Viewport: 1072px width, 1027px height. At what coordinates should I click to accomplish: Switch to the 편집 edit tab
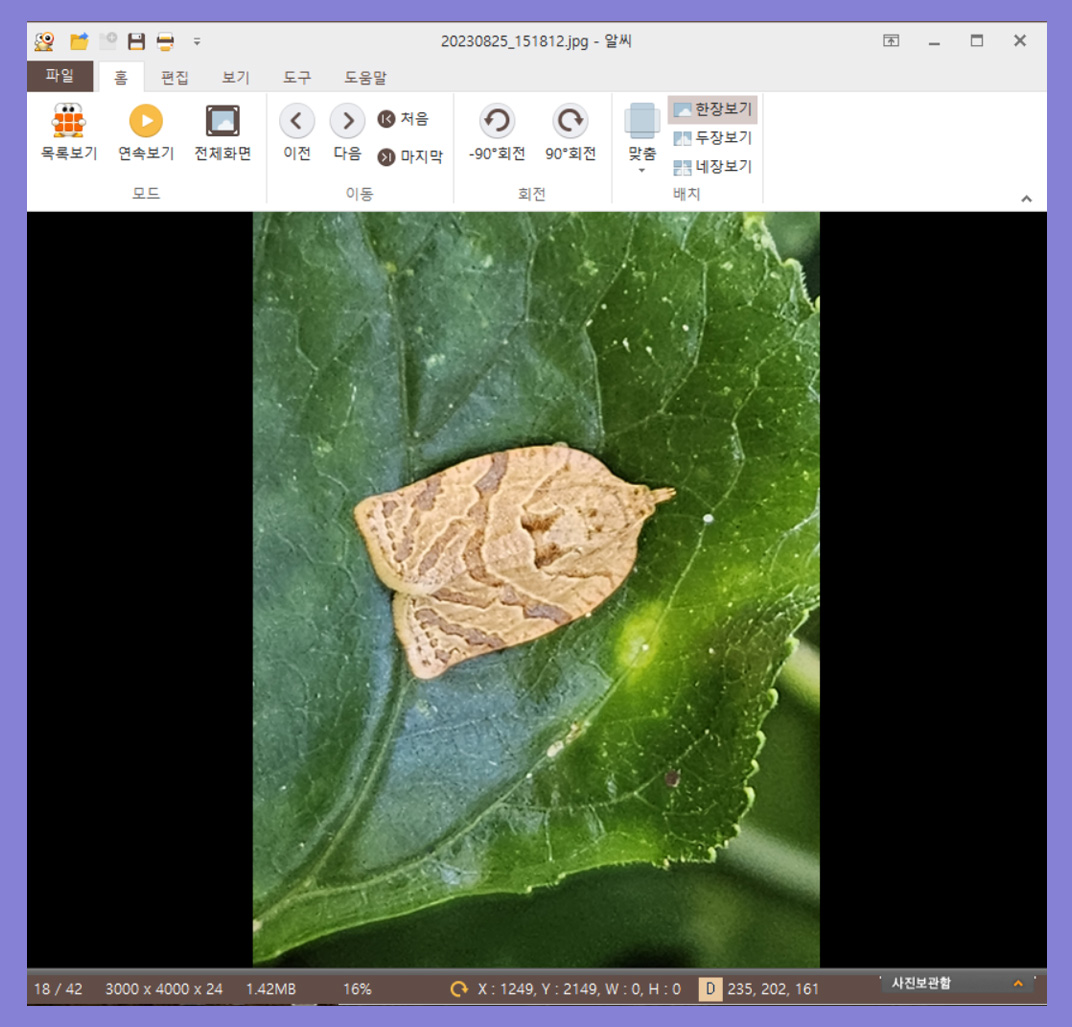click(x=174, y=77)
